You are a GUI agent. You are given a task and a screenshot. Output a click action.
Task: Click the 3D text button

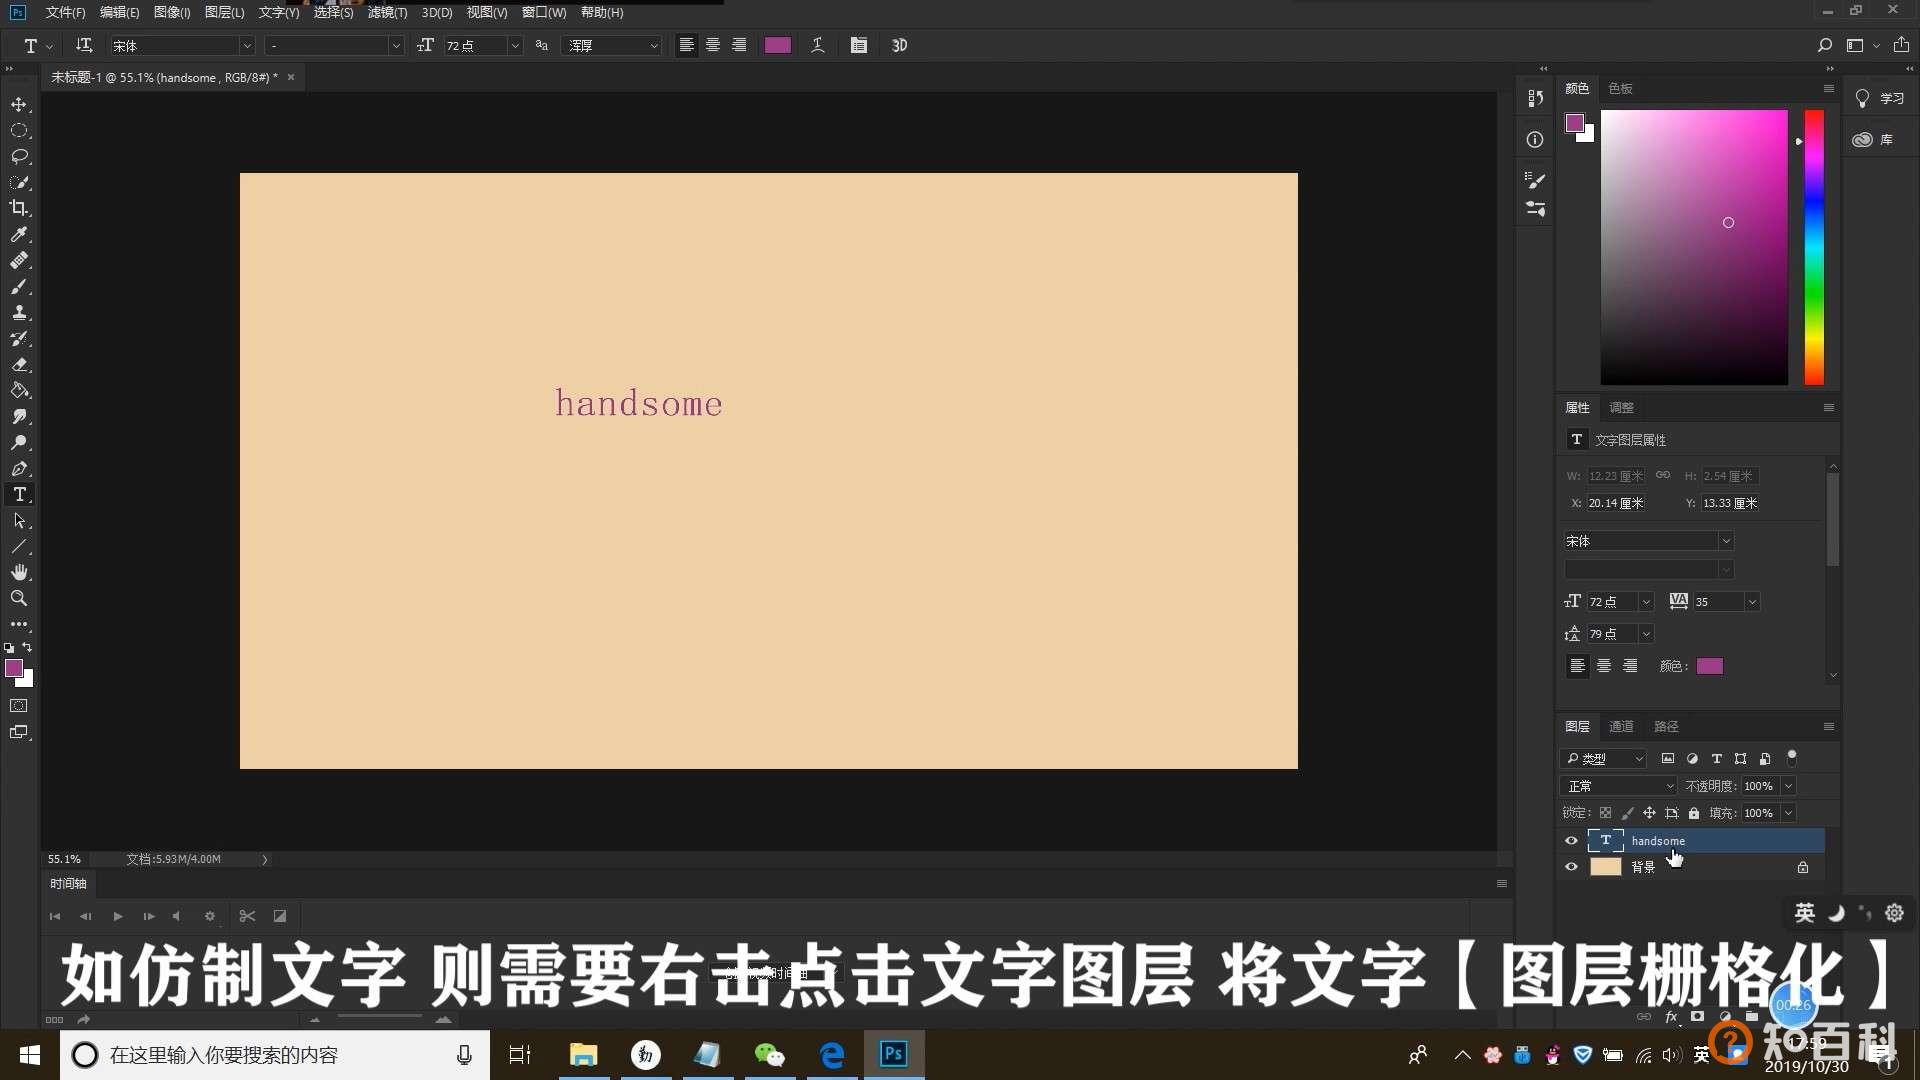pyautogui.click(x=899, y=45)
